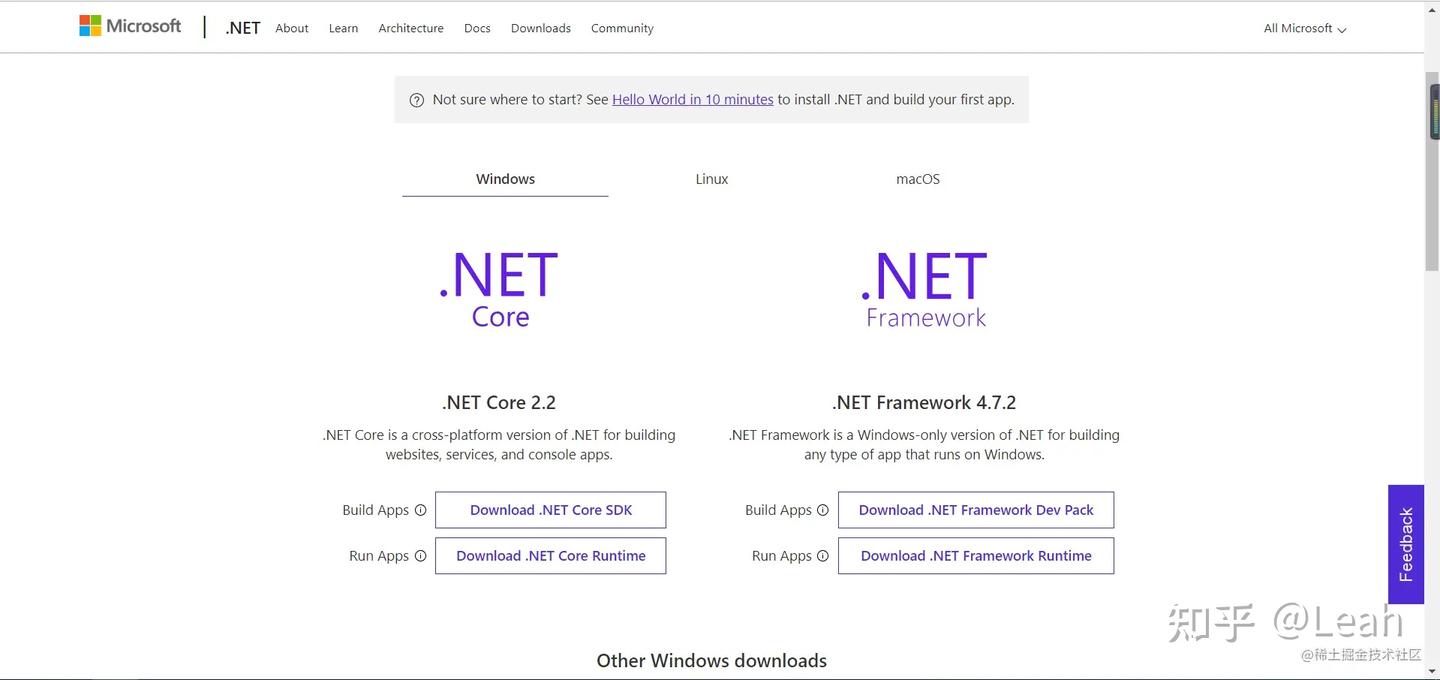The width and height of the screenshot is (1440, 680).
Task: Click the info icon next to Build Apps for Framework
Action: click(823, 509)
